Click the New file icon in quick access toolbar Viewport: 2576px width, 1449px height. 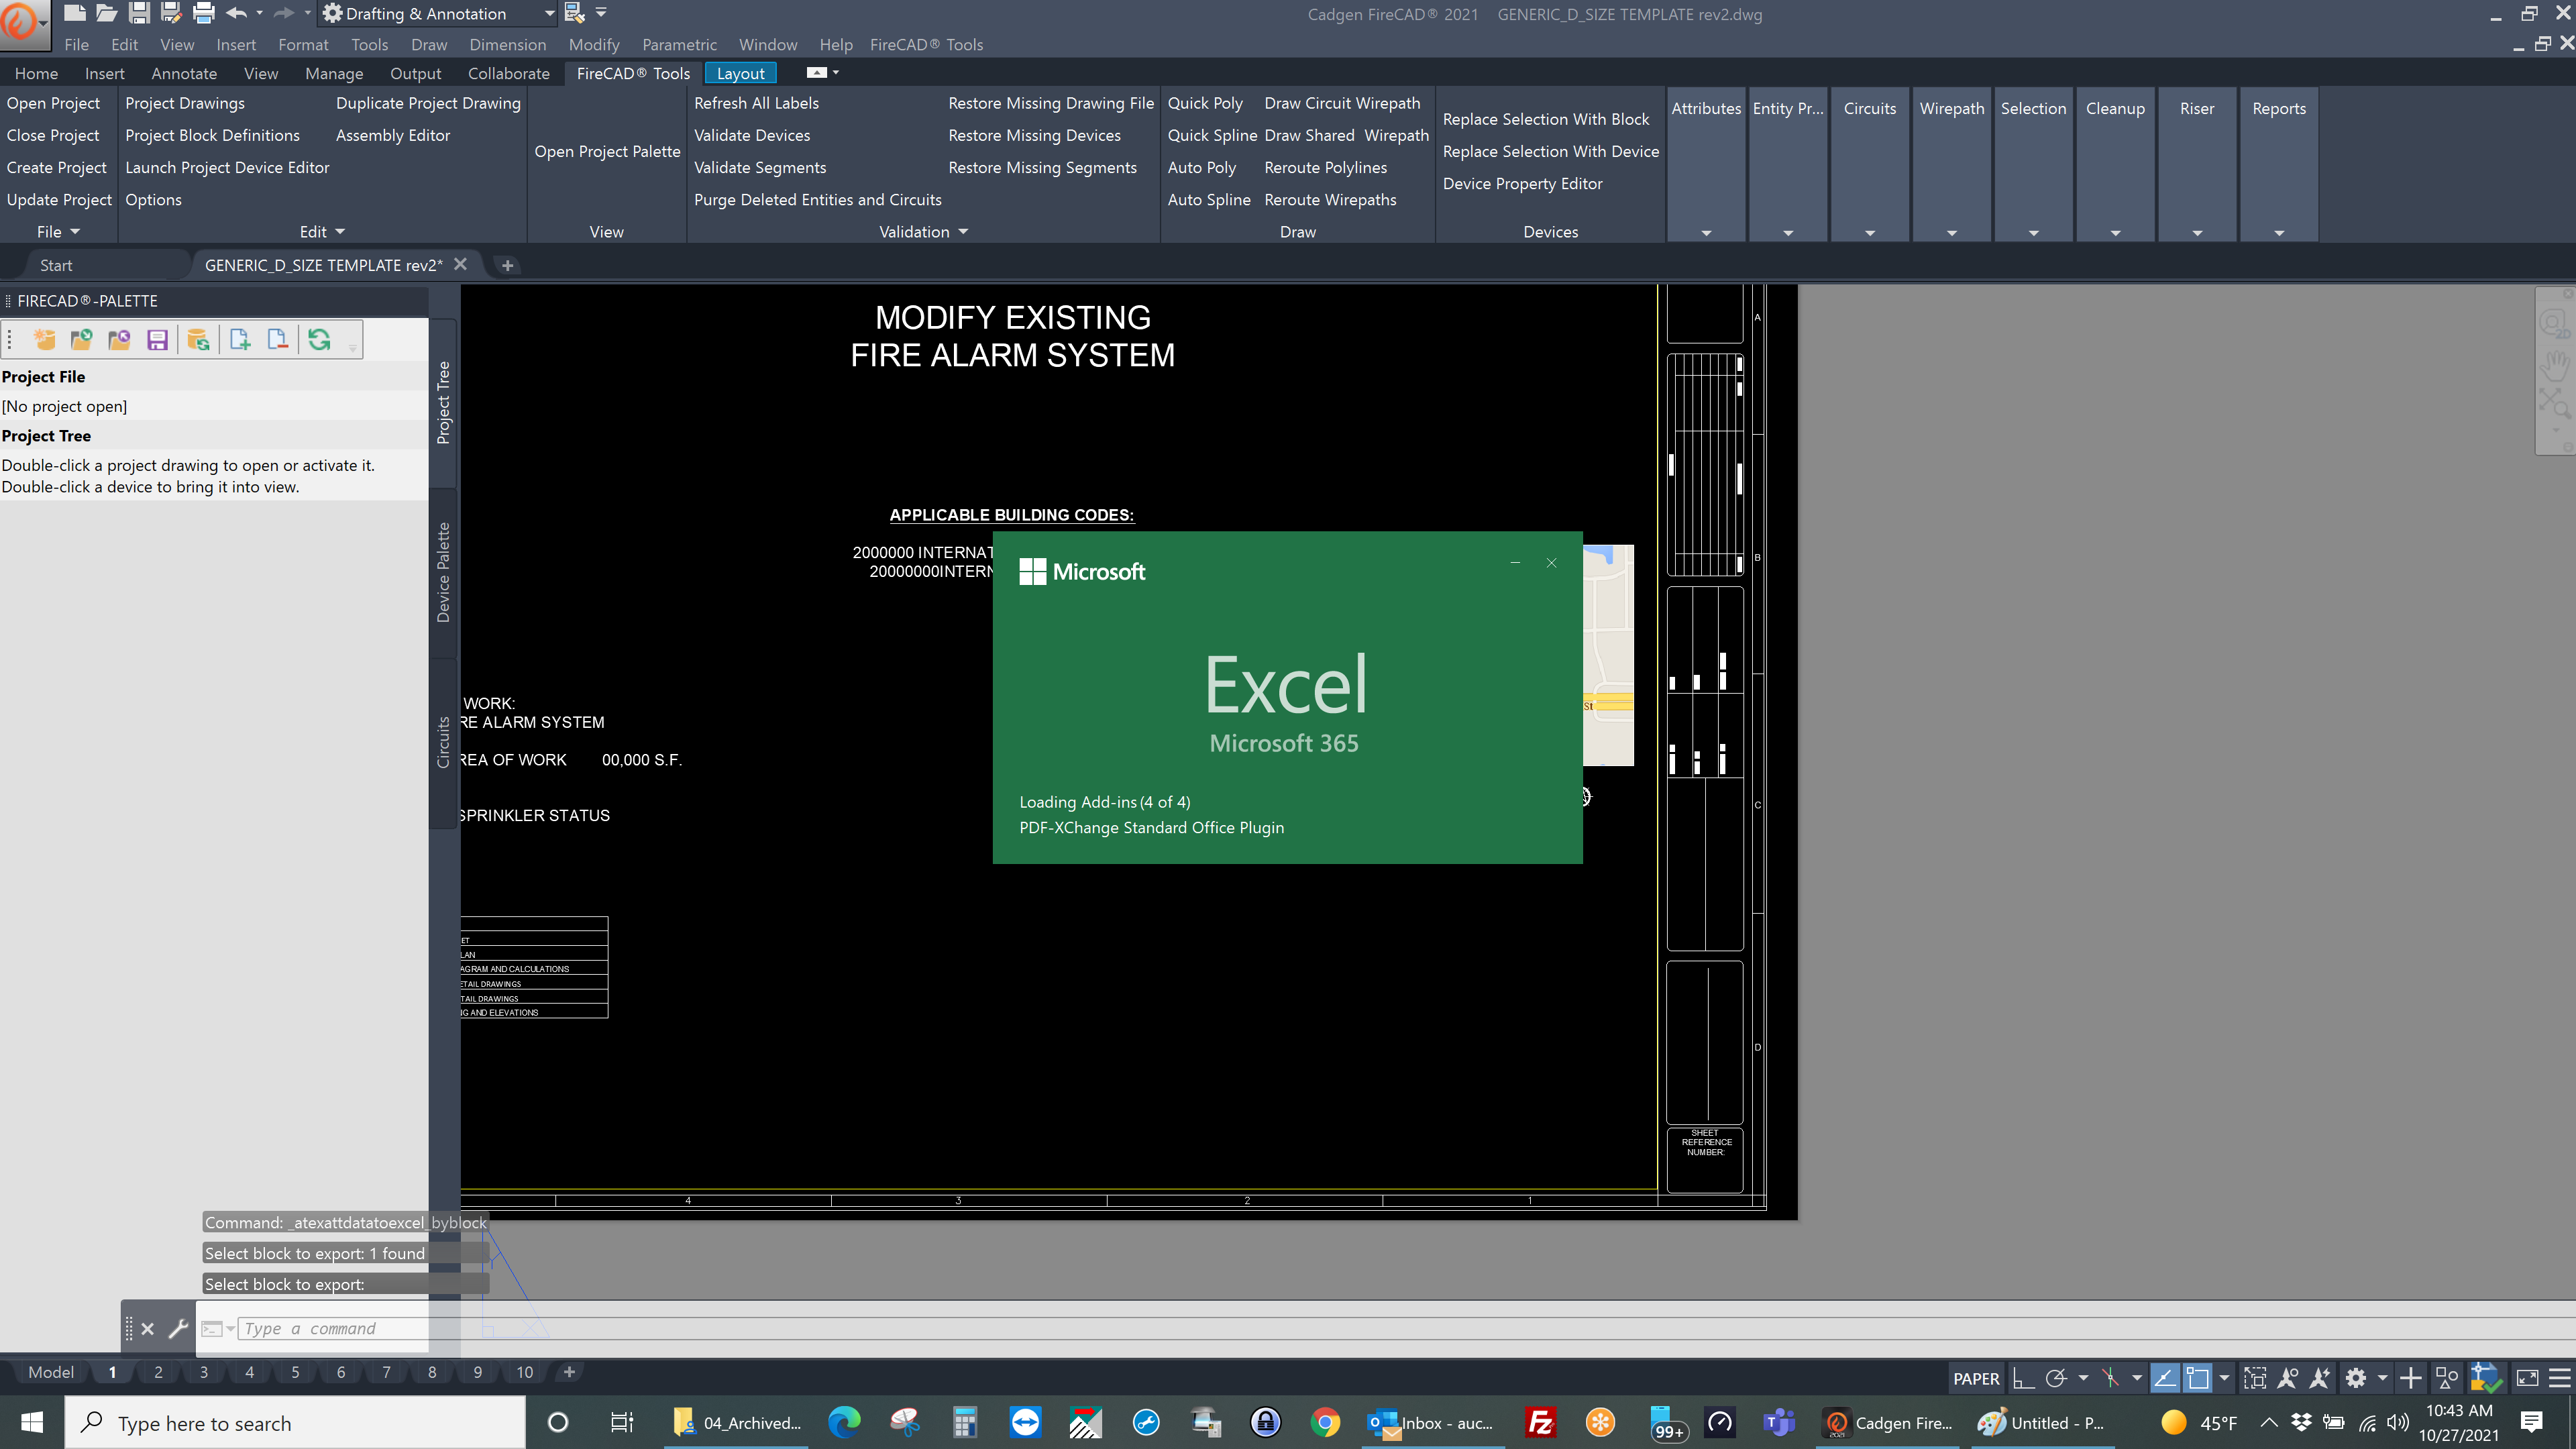tap(75, 13)
